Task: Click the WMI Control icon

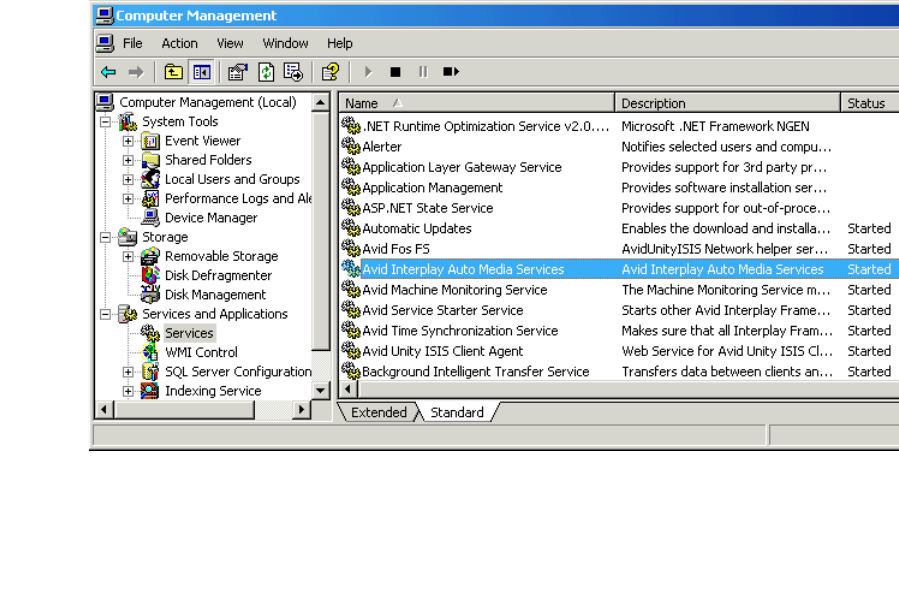Action: (x=150, y=352)
